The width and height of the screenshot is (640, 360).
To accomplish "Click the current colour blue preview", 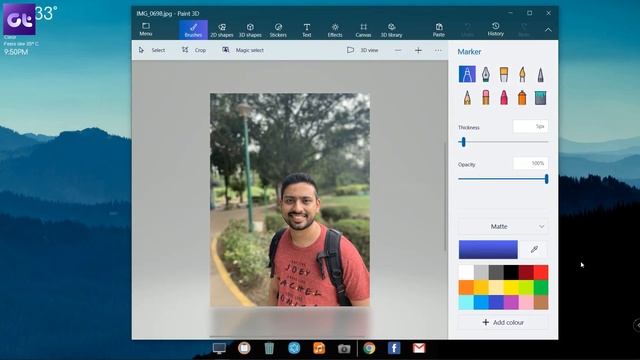I will (488, 249).
